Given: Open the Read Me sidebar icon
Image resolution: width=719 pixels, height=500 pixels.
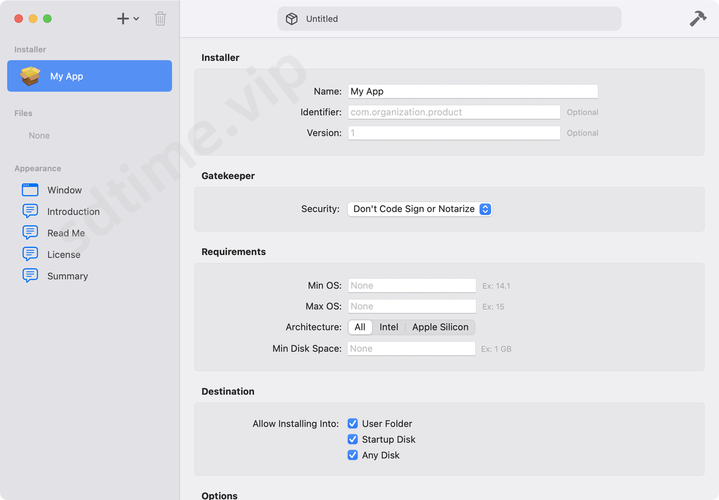Looking at the screenshot, I should pyautogui.click(x=30, y=233).
